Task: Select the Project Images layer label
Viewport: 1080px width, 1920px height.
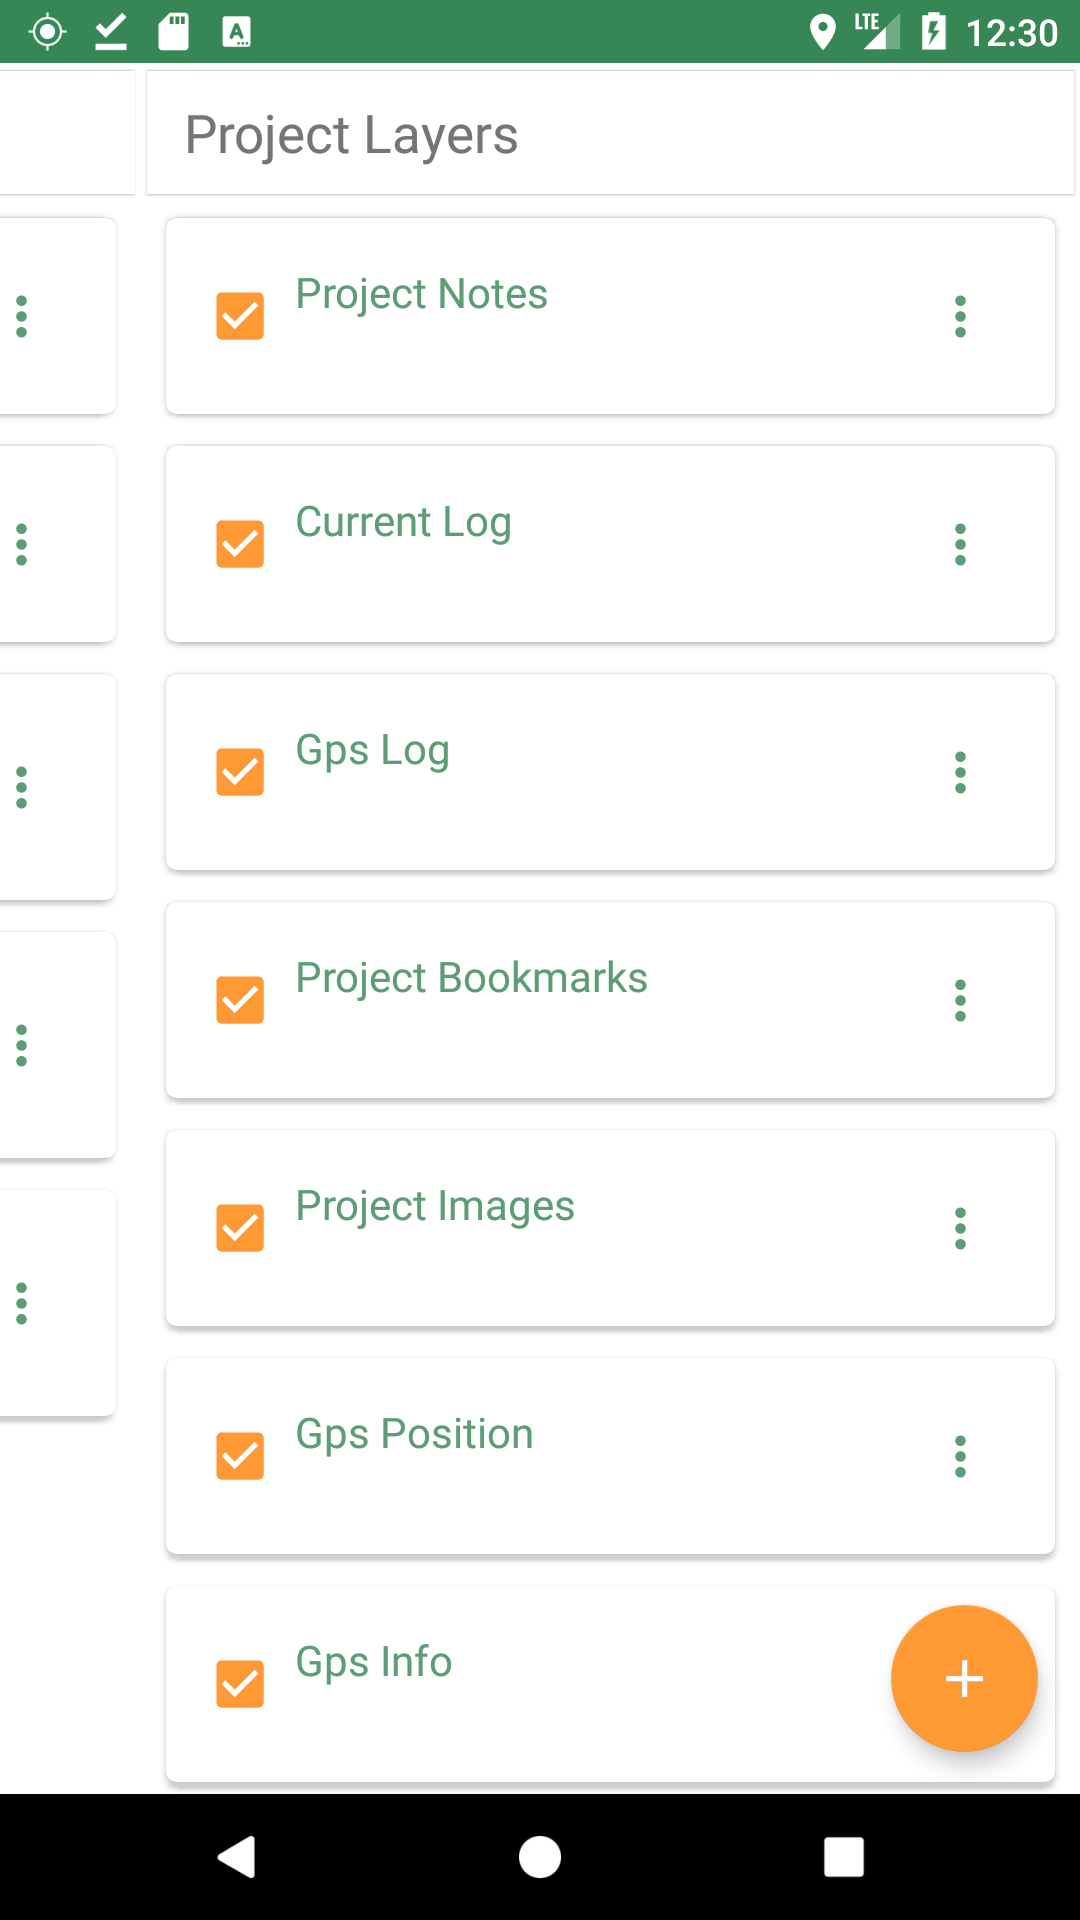Action: coord(435,1207)
